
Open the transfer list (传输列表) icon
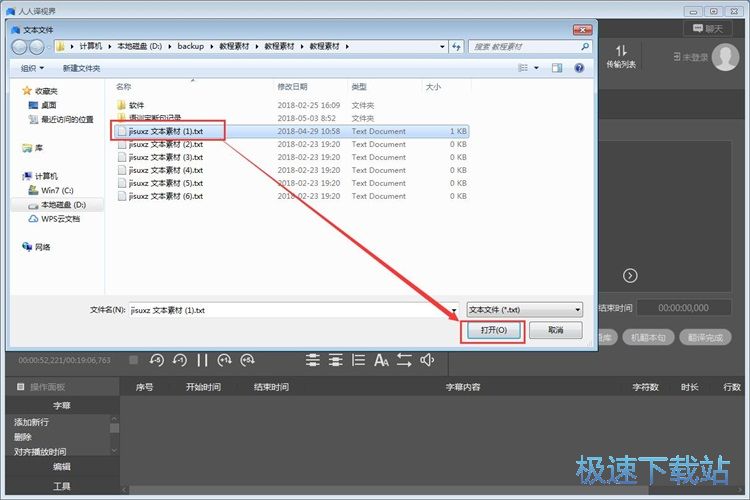point(621,56)
